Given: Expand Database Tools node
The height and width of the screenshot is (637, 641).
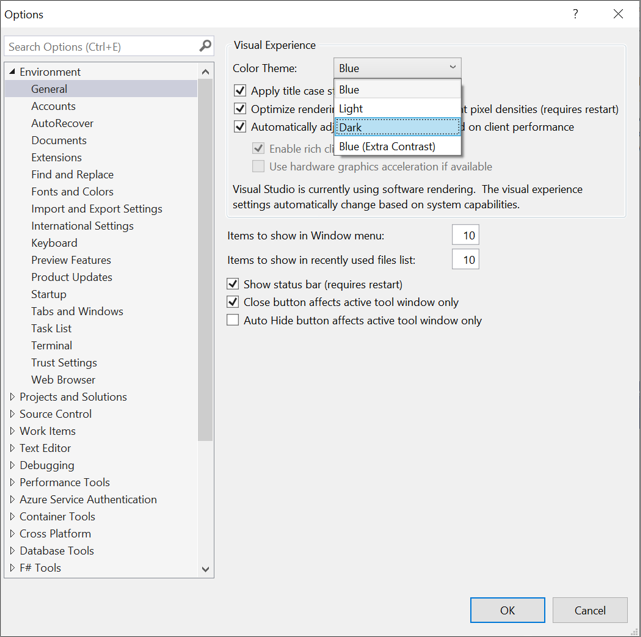Looking at the screenshot, I should tap(12, 551).
